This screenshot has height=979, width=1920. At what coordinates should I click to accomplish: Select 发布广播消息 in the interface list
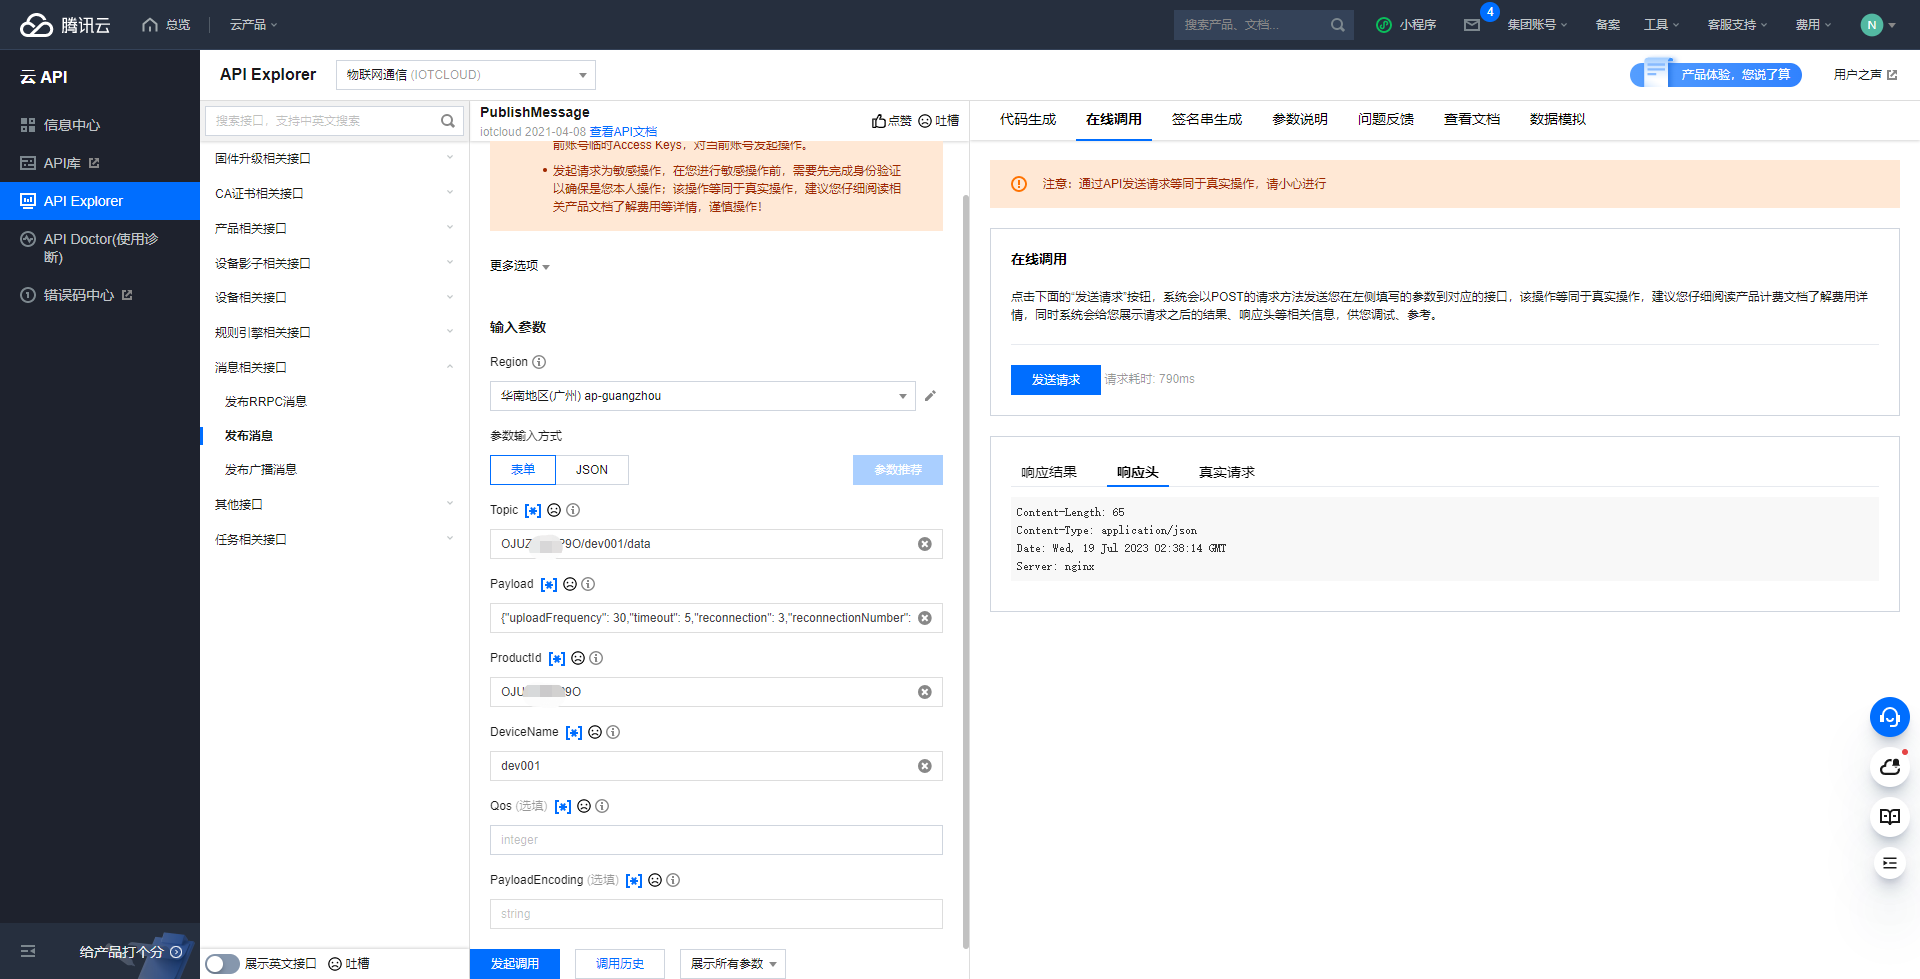point(261,470)
